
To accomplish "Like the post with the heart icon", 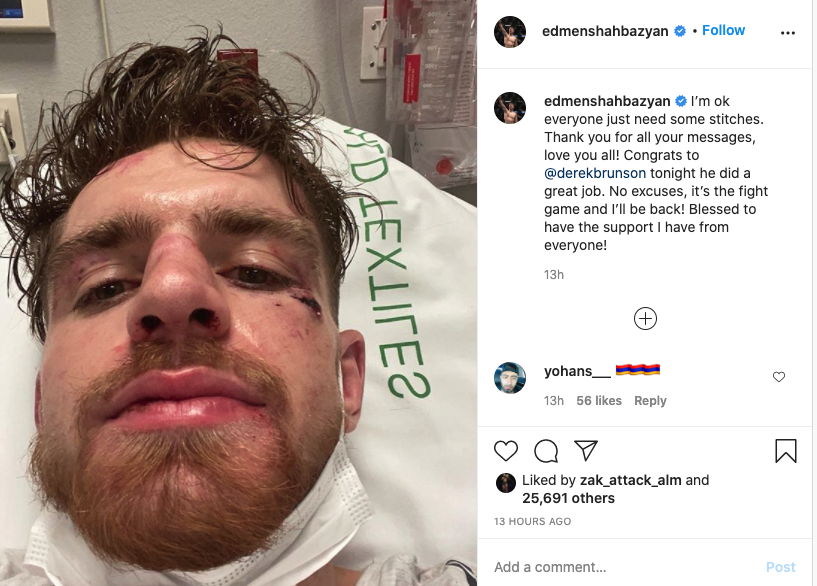I will (505, 451).
